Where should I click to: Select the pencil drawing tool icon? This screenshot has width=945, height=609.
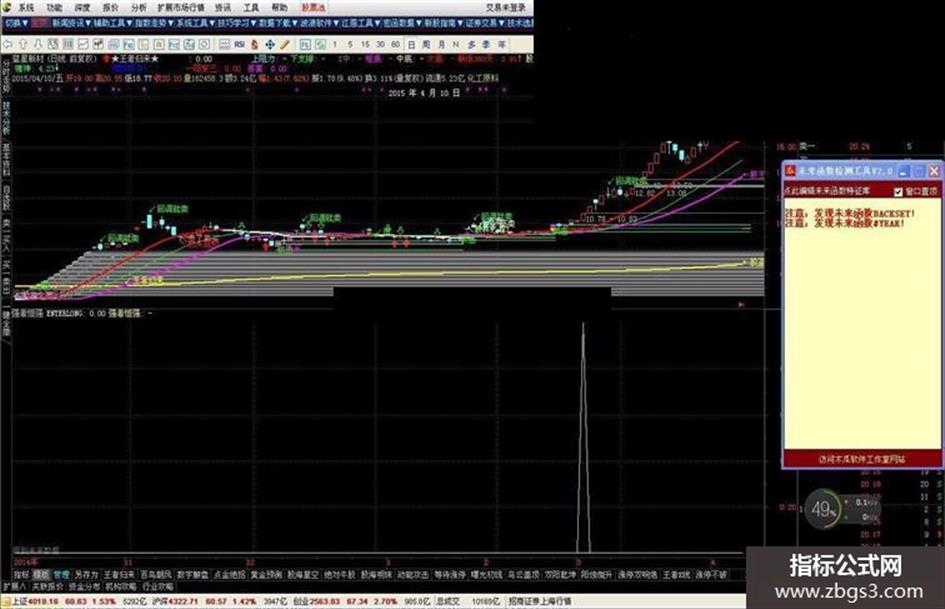[x=285, y=45]
